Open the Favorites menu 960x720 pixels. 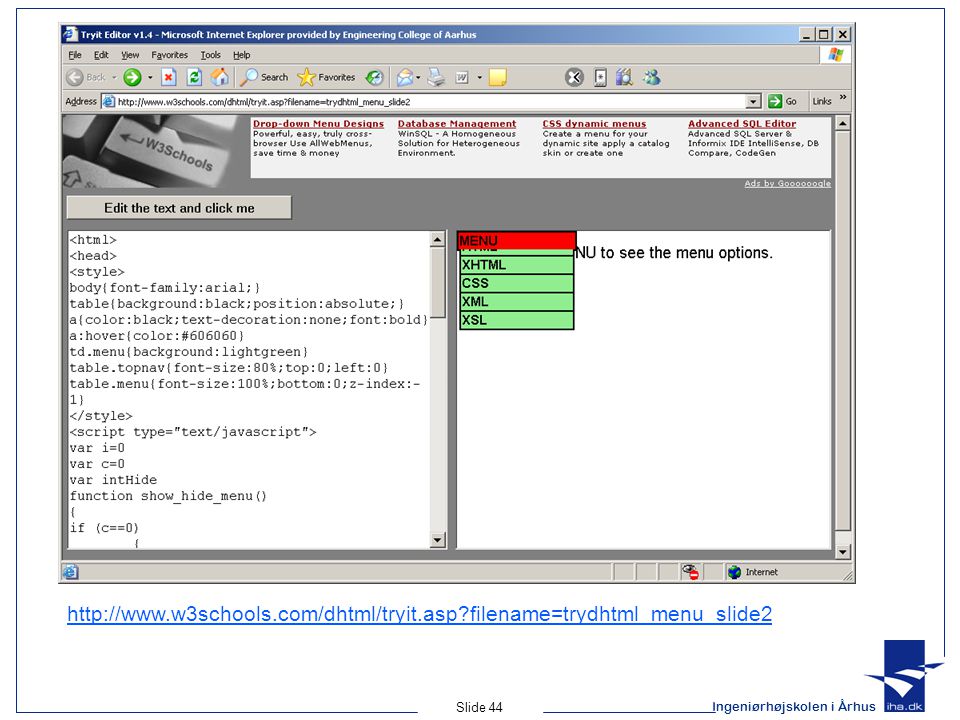pos(170,55)
